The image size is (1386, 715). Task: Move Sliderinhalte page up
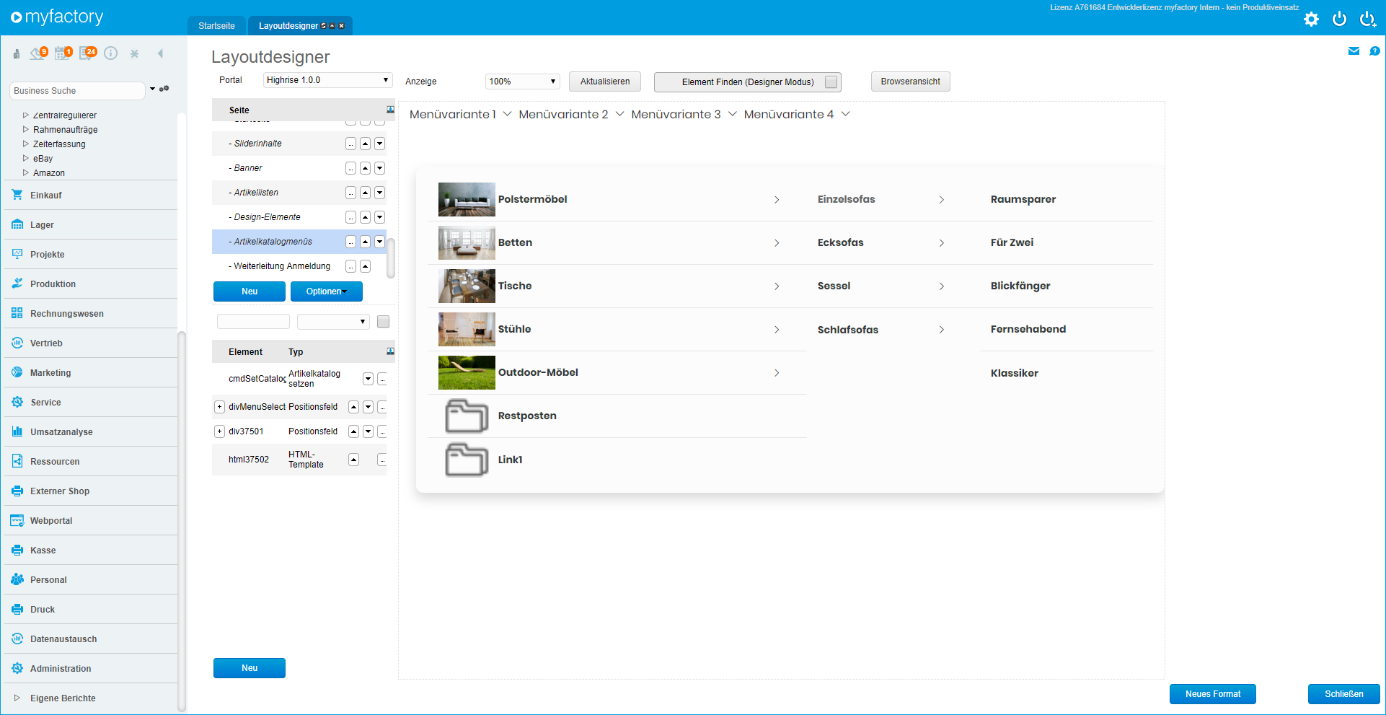pos(365,144)
